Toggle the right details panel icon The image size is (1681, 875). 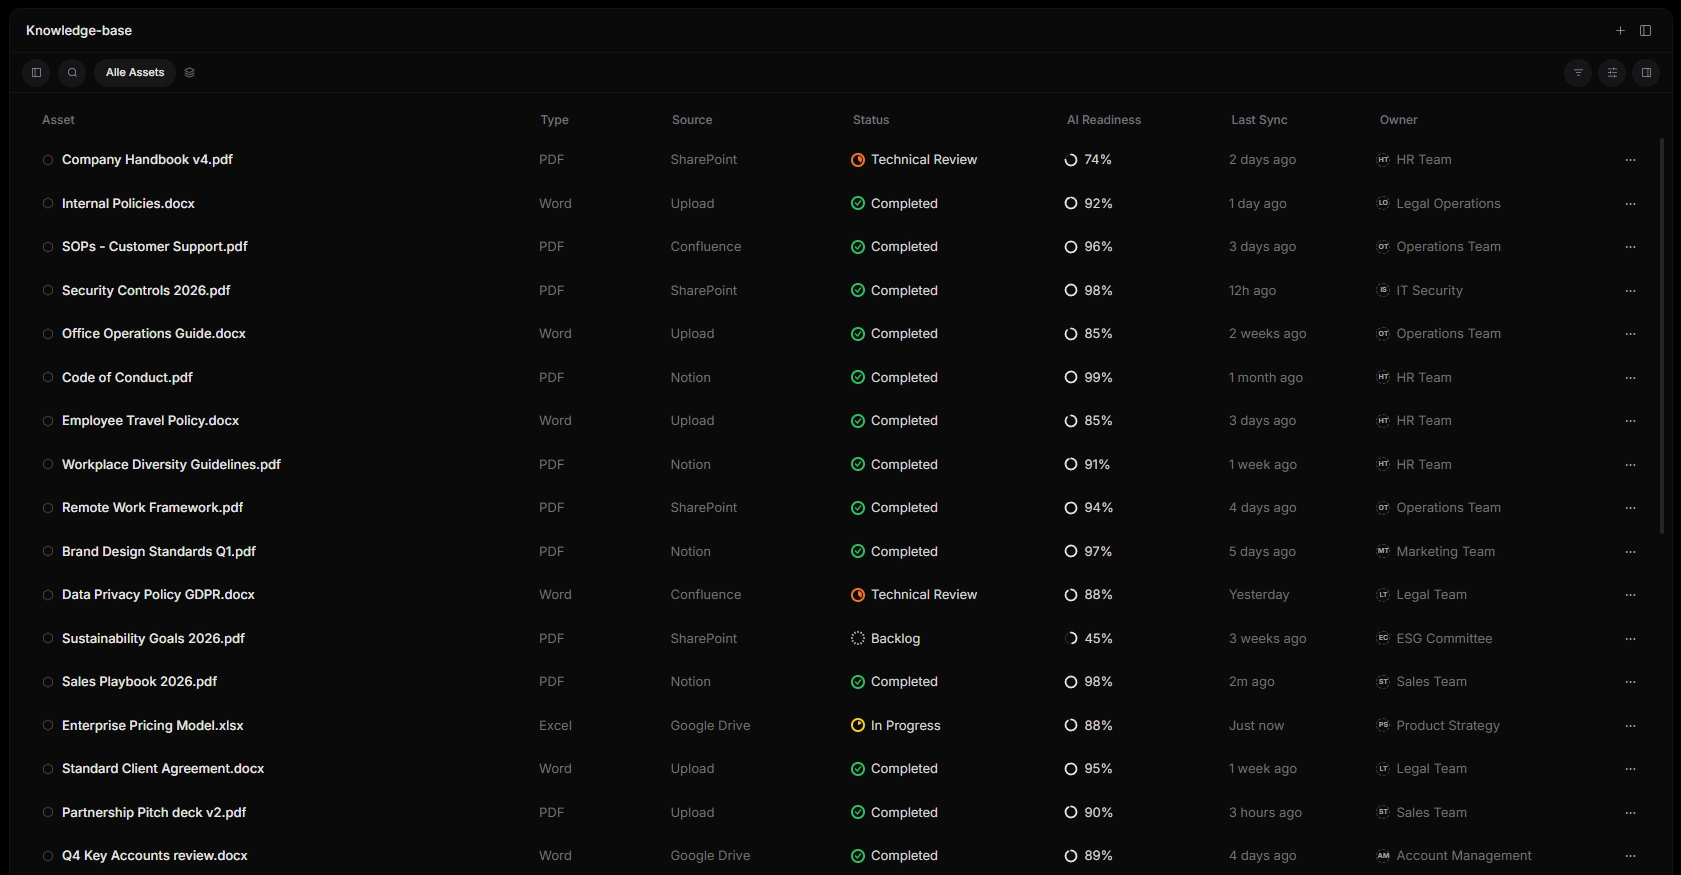click(x=1646, y=73)
